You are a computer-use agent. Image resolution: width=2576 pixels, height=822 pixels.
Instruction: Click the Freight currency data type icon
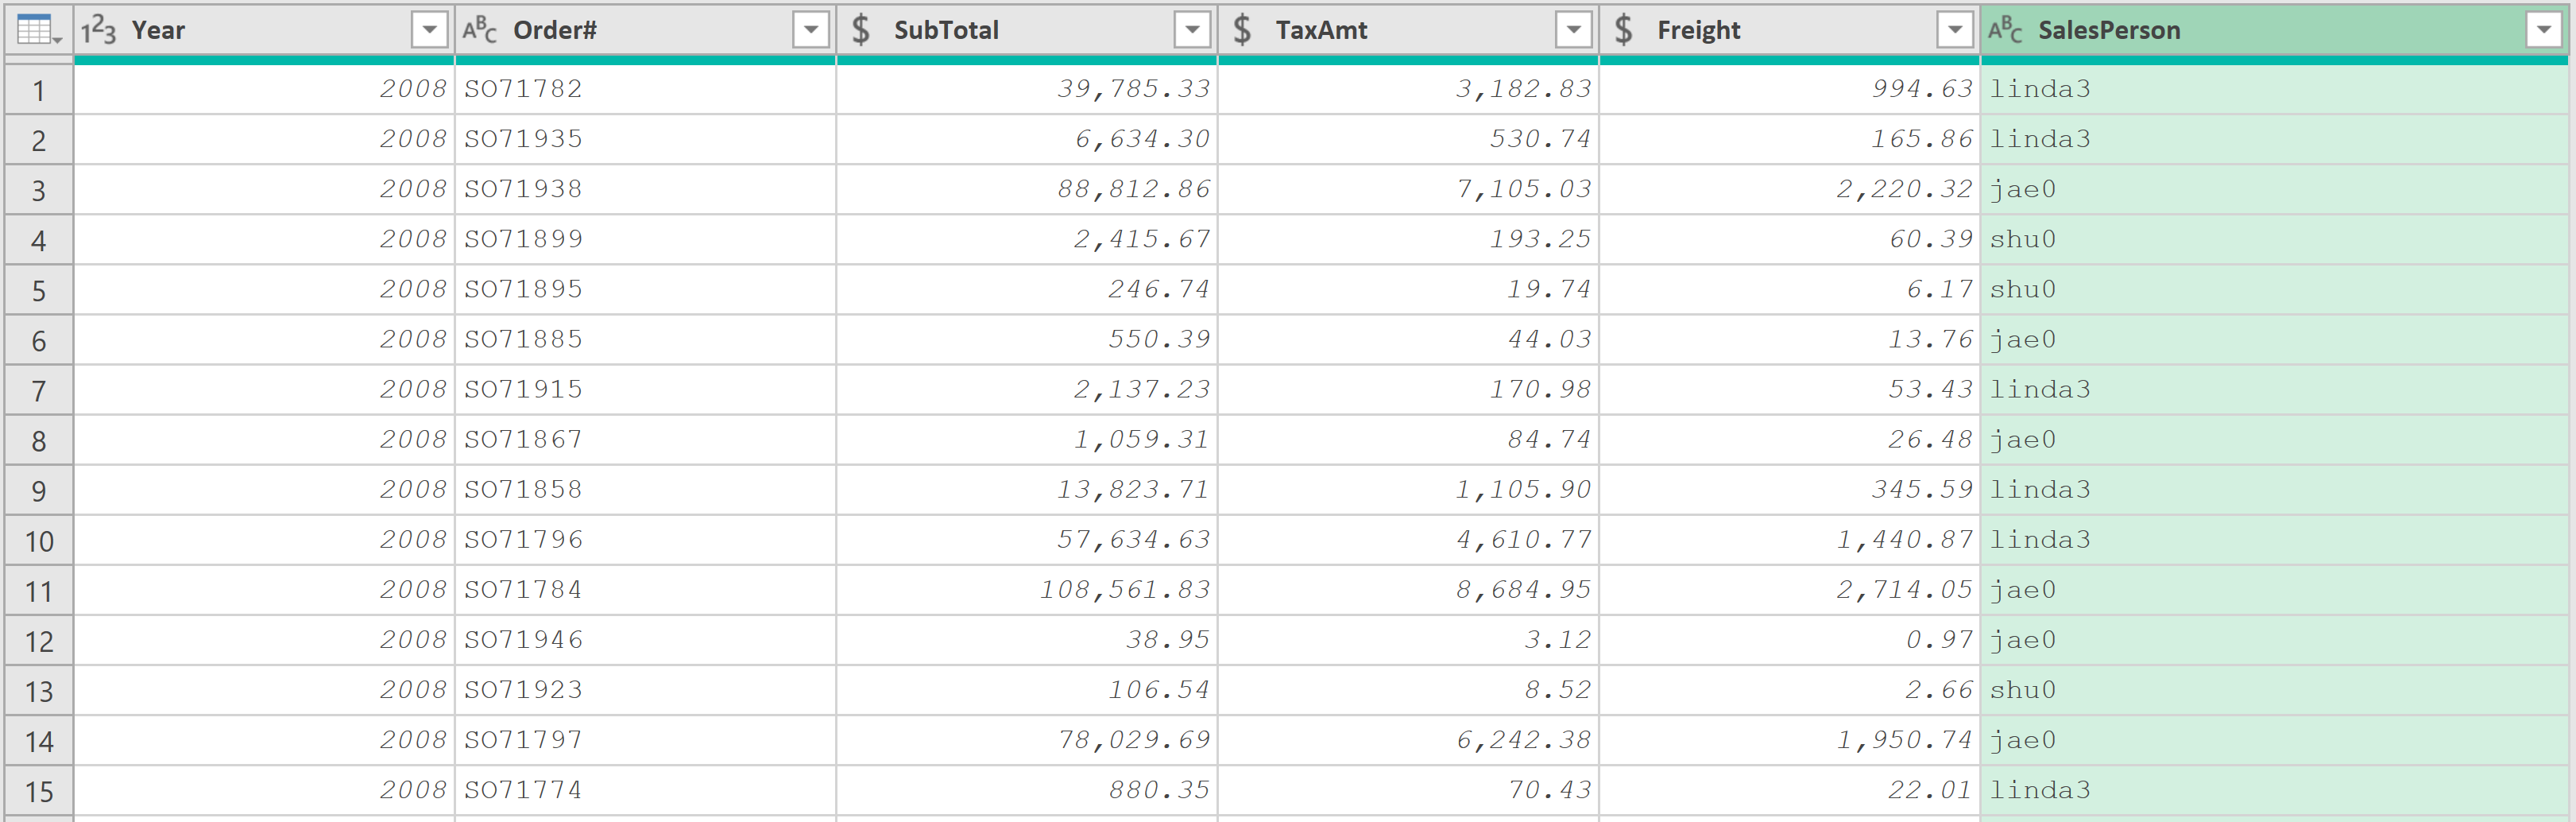click(x=1624, y=30)
